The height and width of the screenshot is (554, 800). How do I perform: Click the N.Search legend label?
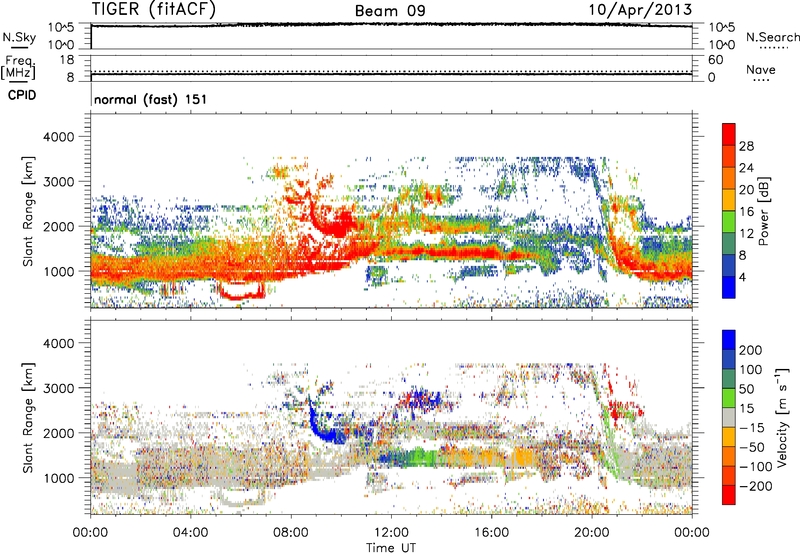click(x=772, y=37)
